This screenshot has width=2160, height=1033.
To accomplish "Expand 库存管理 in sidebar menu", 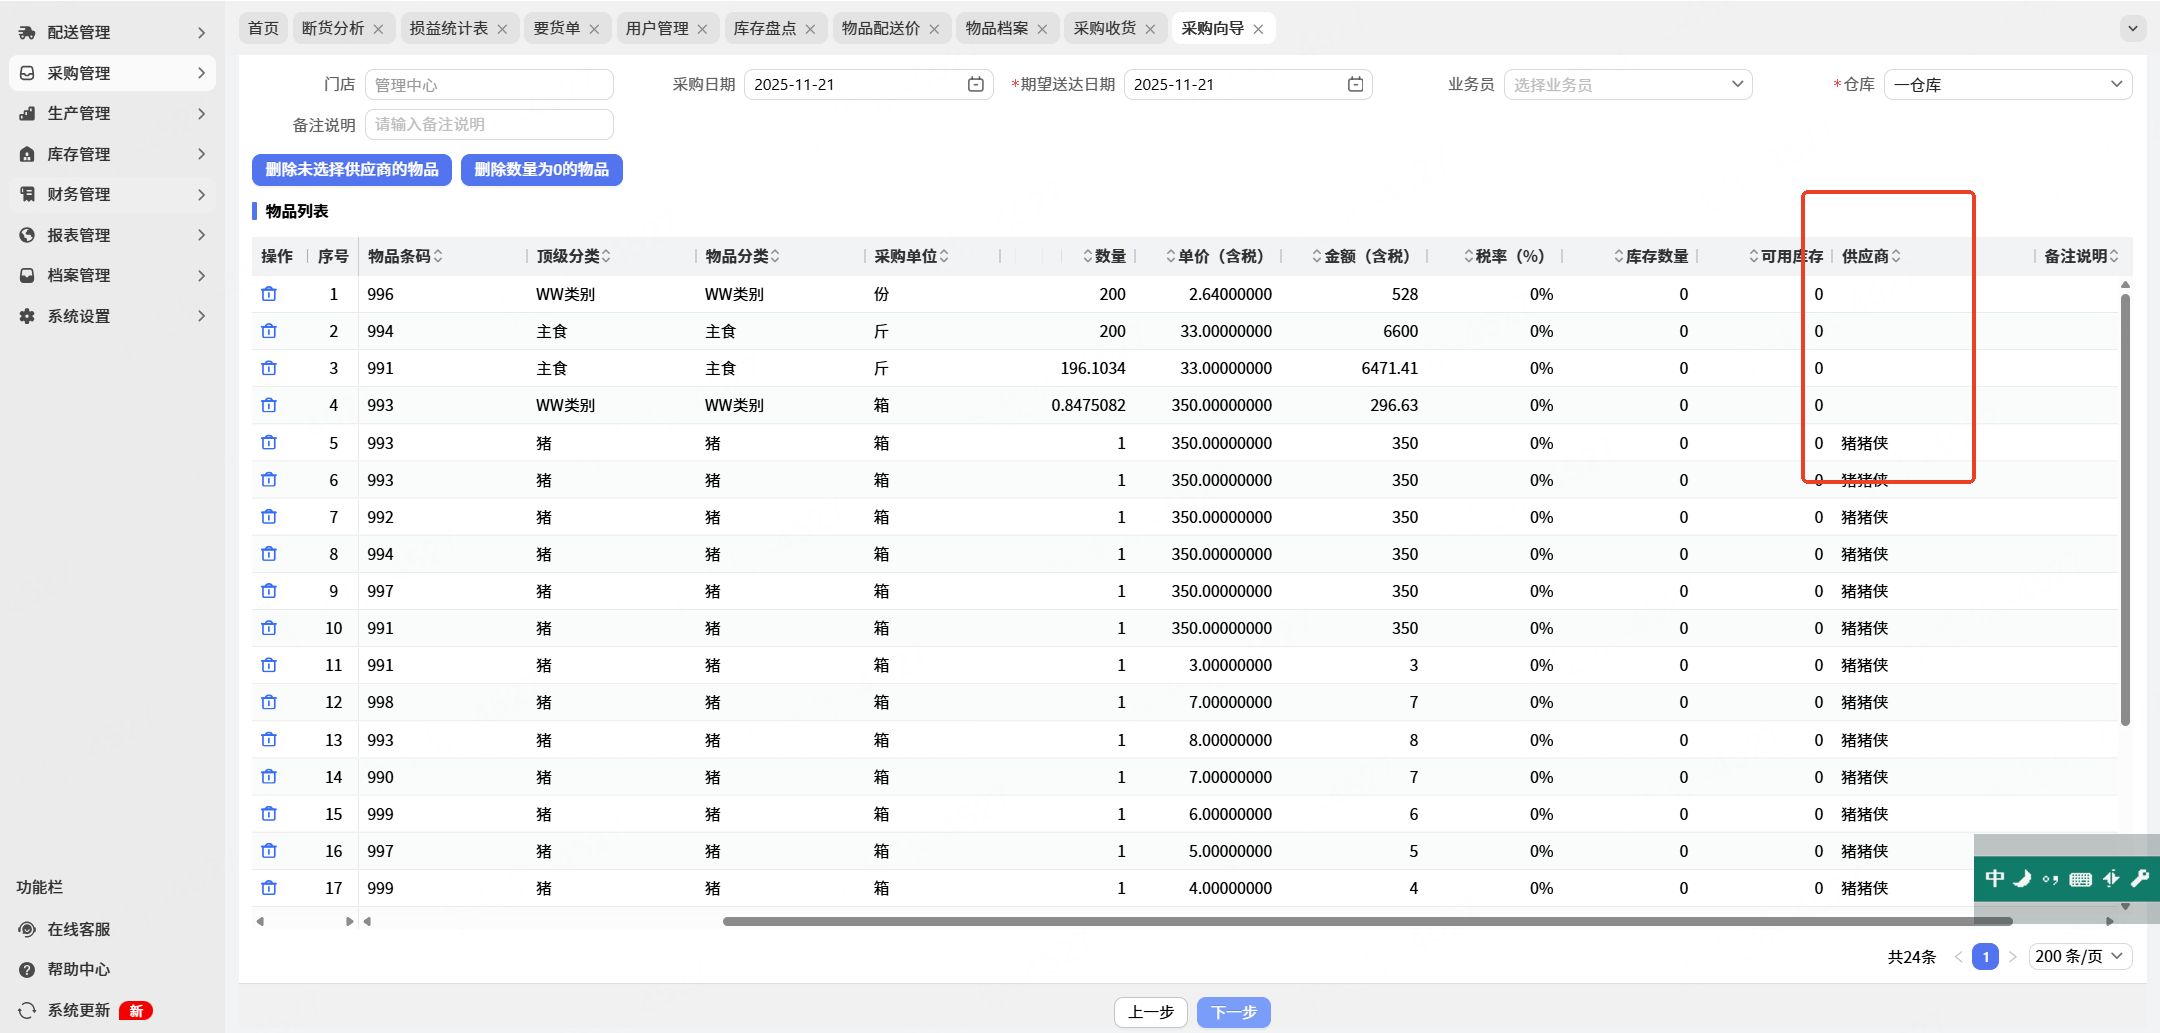I will click(112, 154).
